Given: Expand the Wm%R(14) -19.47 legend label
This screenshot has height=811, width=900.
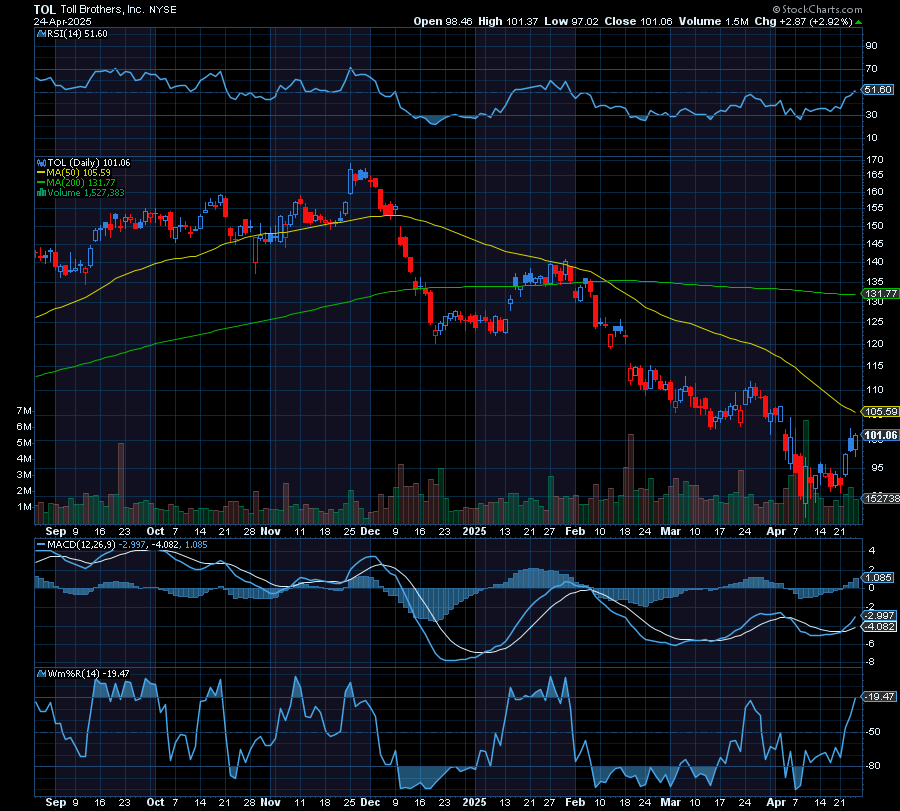Looking at the screenshot, I should (85, 676).
